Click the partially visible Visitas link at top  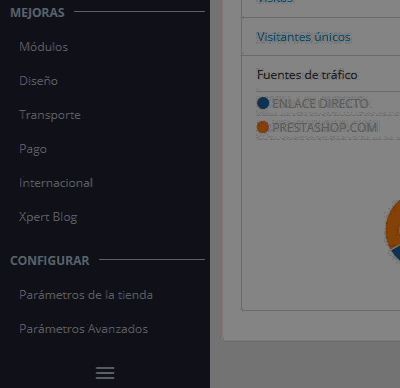[275, 1]
